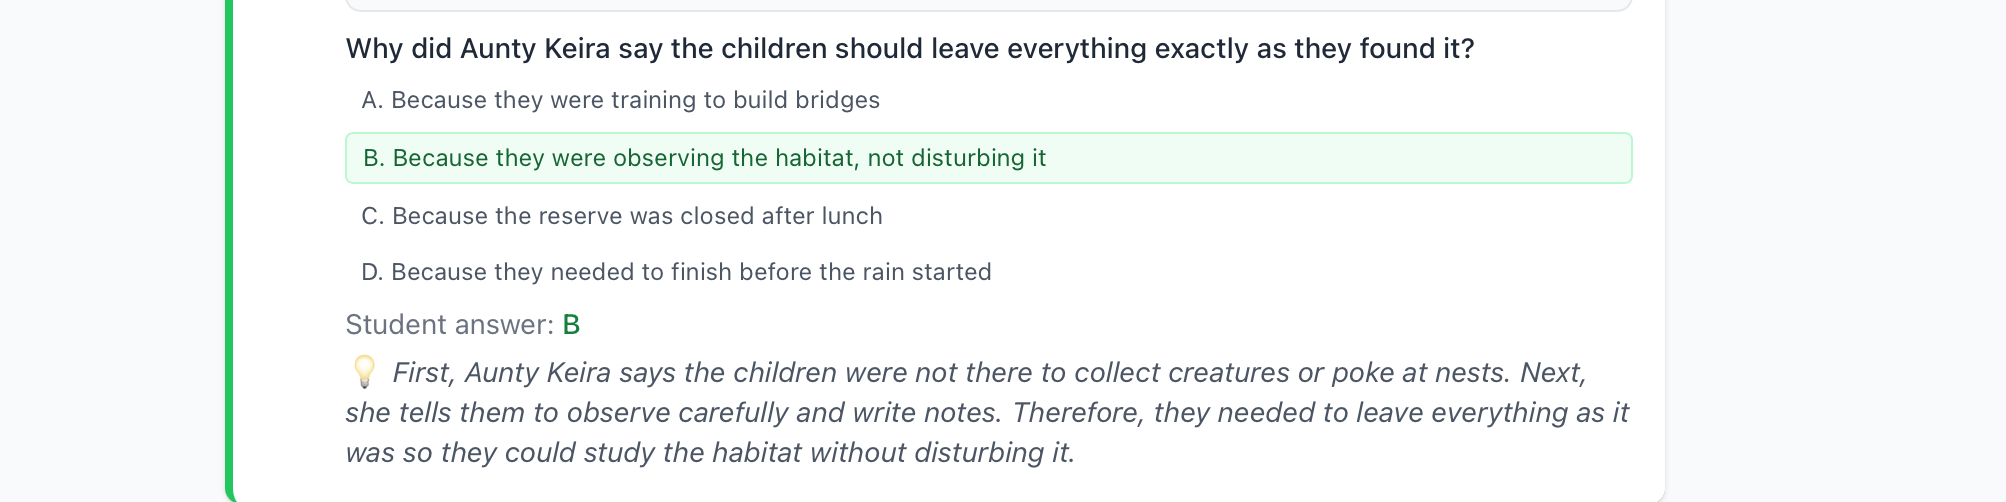Click the Aunty Keira question heading
2006x502 pixels.
pyautogui.click(x=910, y=49)
